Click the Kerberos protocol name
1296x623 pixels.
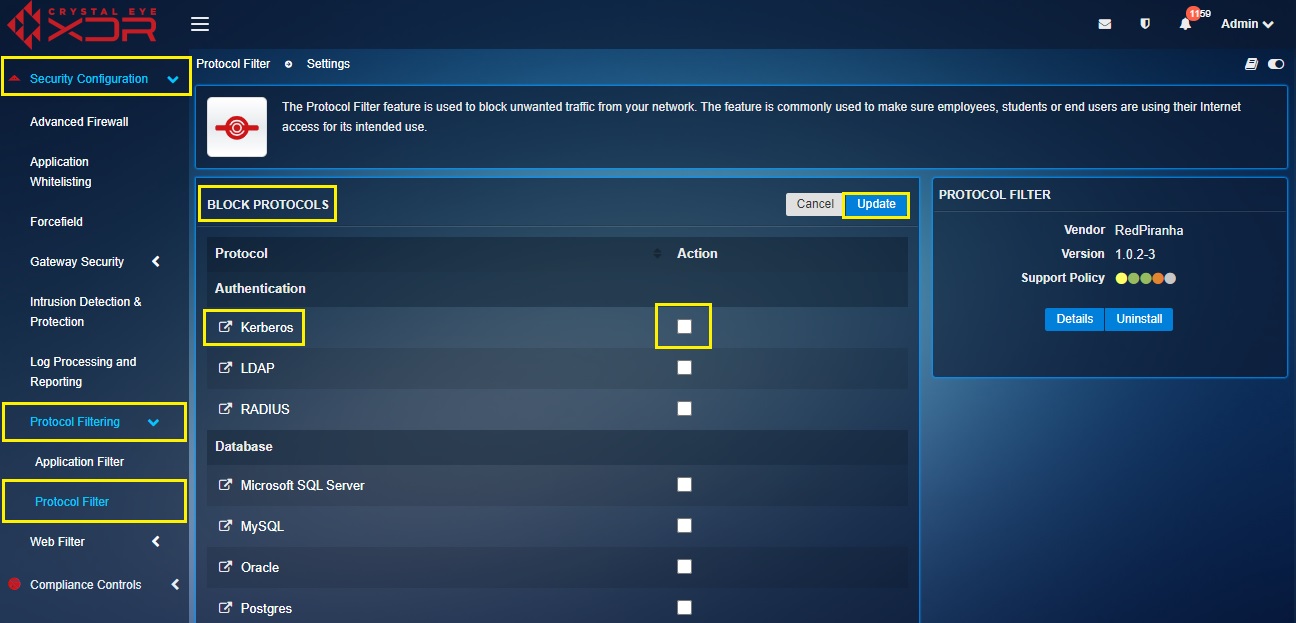pos(266,327)
